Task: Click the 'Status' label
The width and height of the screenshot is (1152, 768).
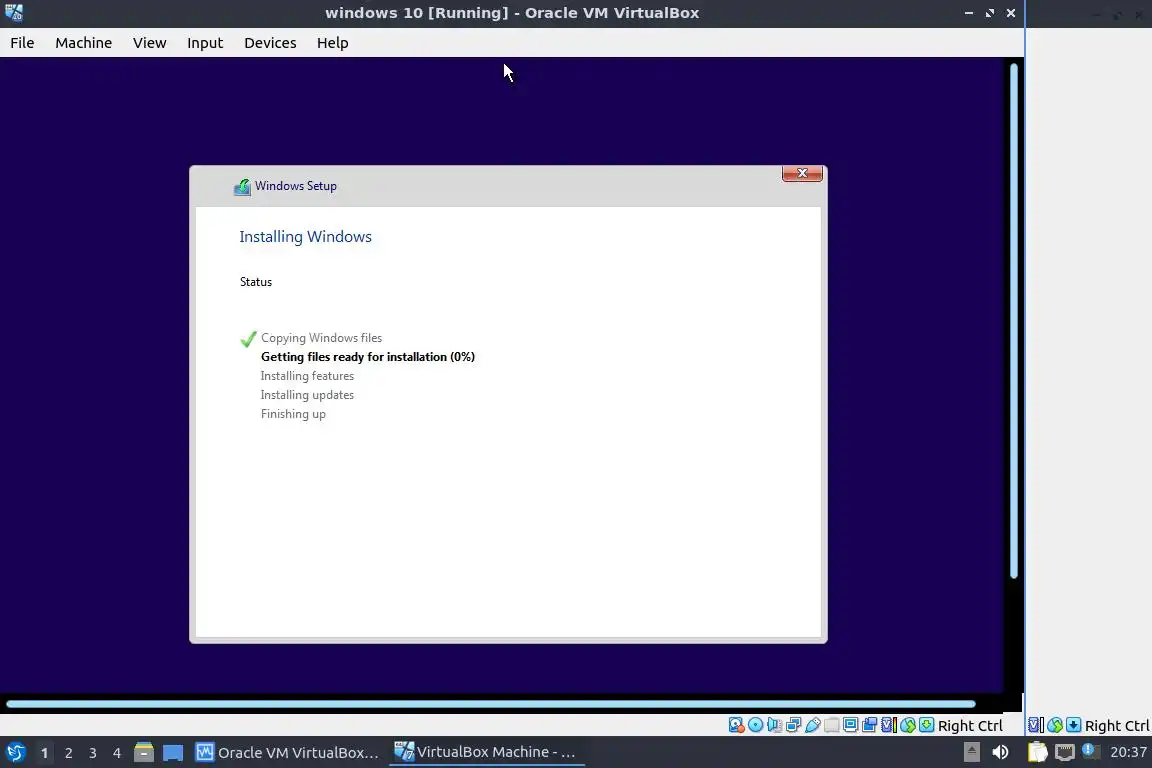Action: [x=256, y=282]
